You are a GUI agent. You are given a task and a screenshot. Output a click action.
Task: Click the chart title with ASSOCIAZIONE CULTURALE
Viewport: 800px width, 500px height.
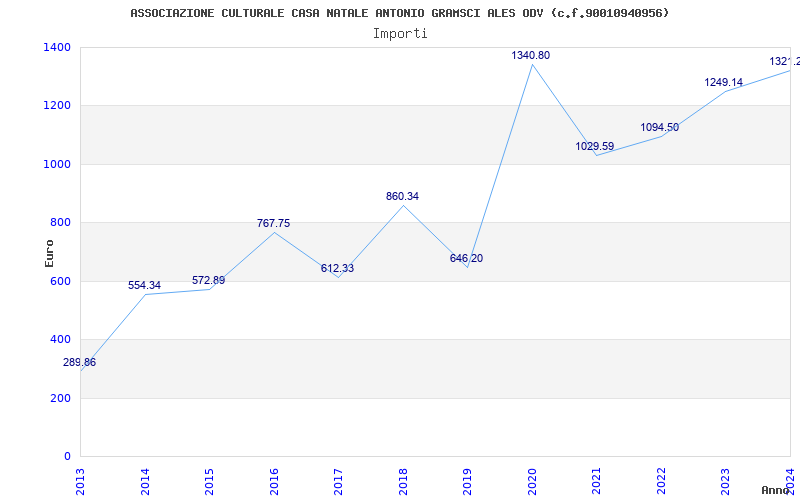click(400, 13)
